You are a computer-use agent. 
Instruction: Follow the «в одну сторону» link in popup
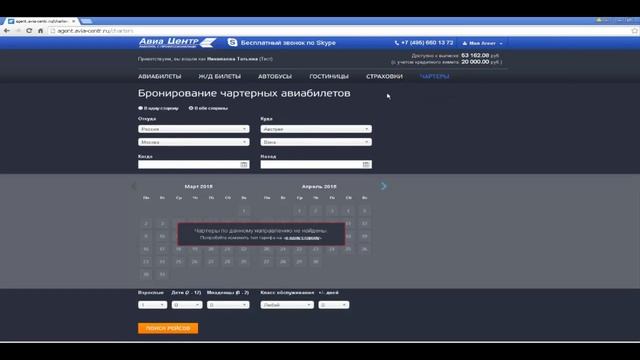302,238
